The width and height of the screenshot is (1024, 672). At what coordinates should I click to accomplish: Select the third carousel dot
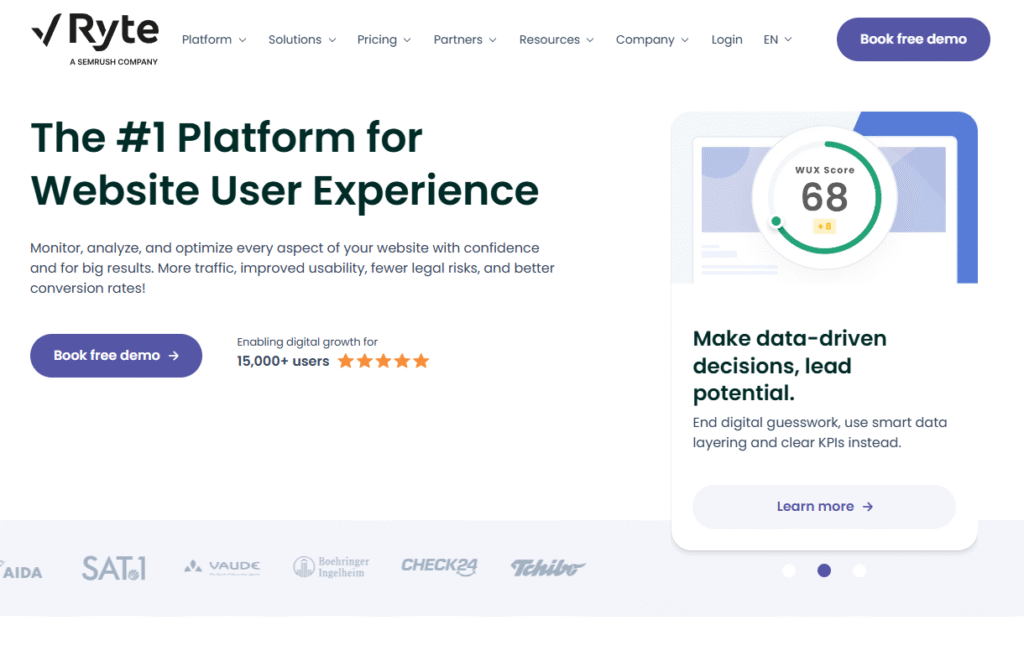[x=859, y=571]
